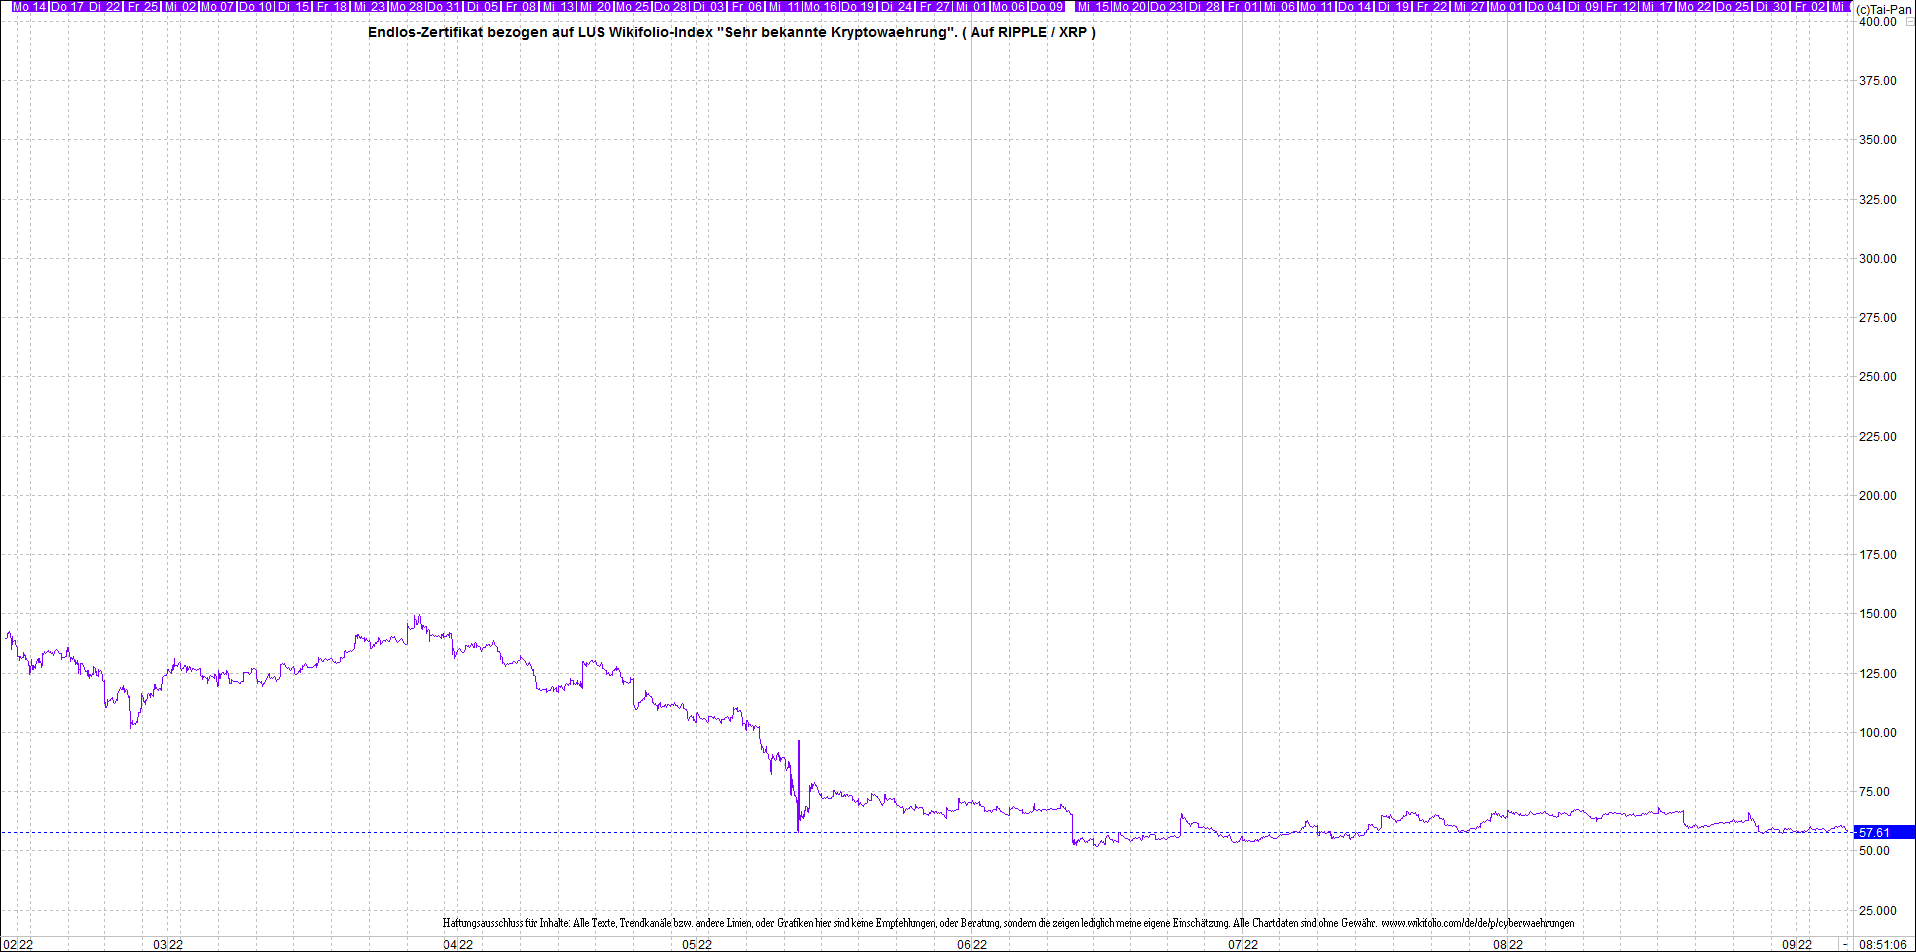The image size is (1916, 952).
Task: Click the 'Mo 20' date in the top strip
Action: (x=1130, y=7)
